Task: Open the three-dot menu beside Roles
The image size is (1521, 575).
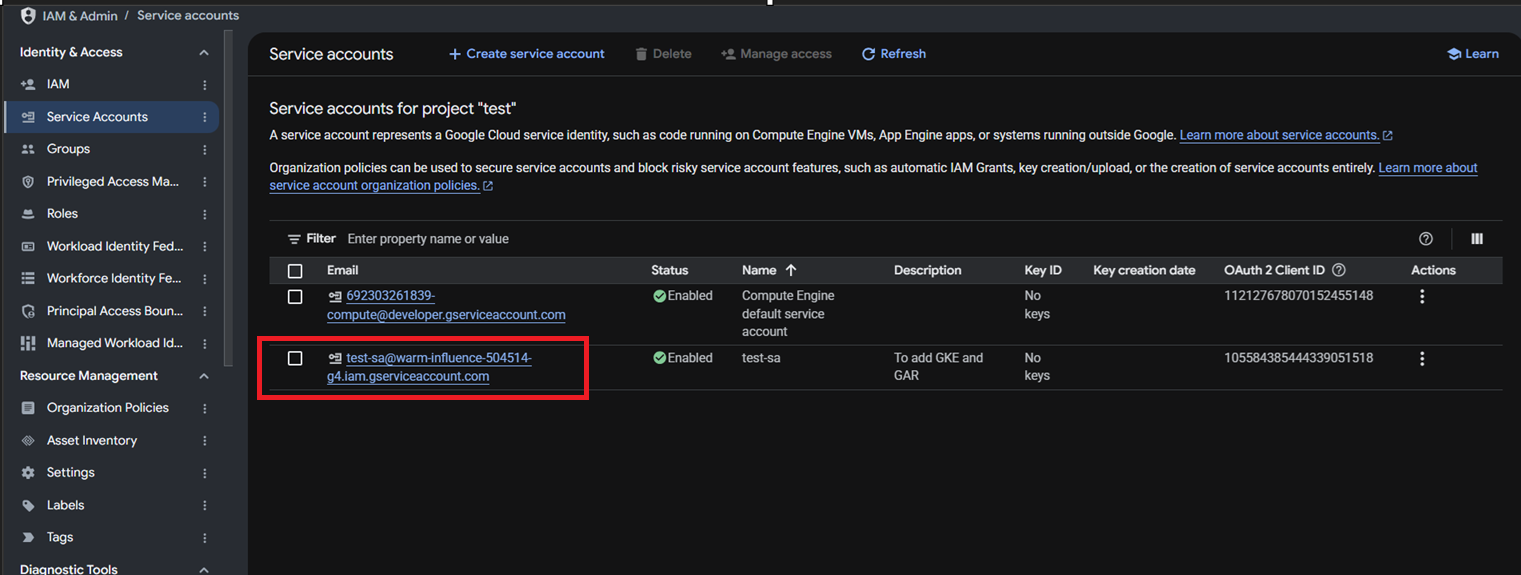Action: [205, 214]
